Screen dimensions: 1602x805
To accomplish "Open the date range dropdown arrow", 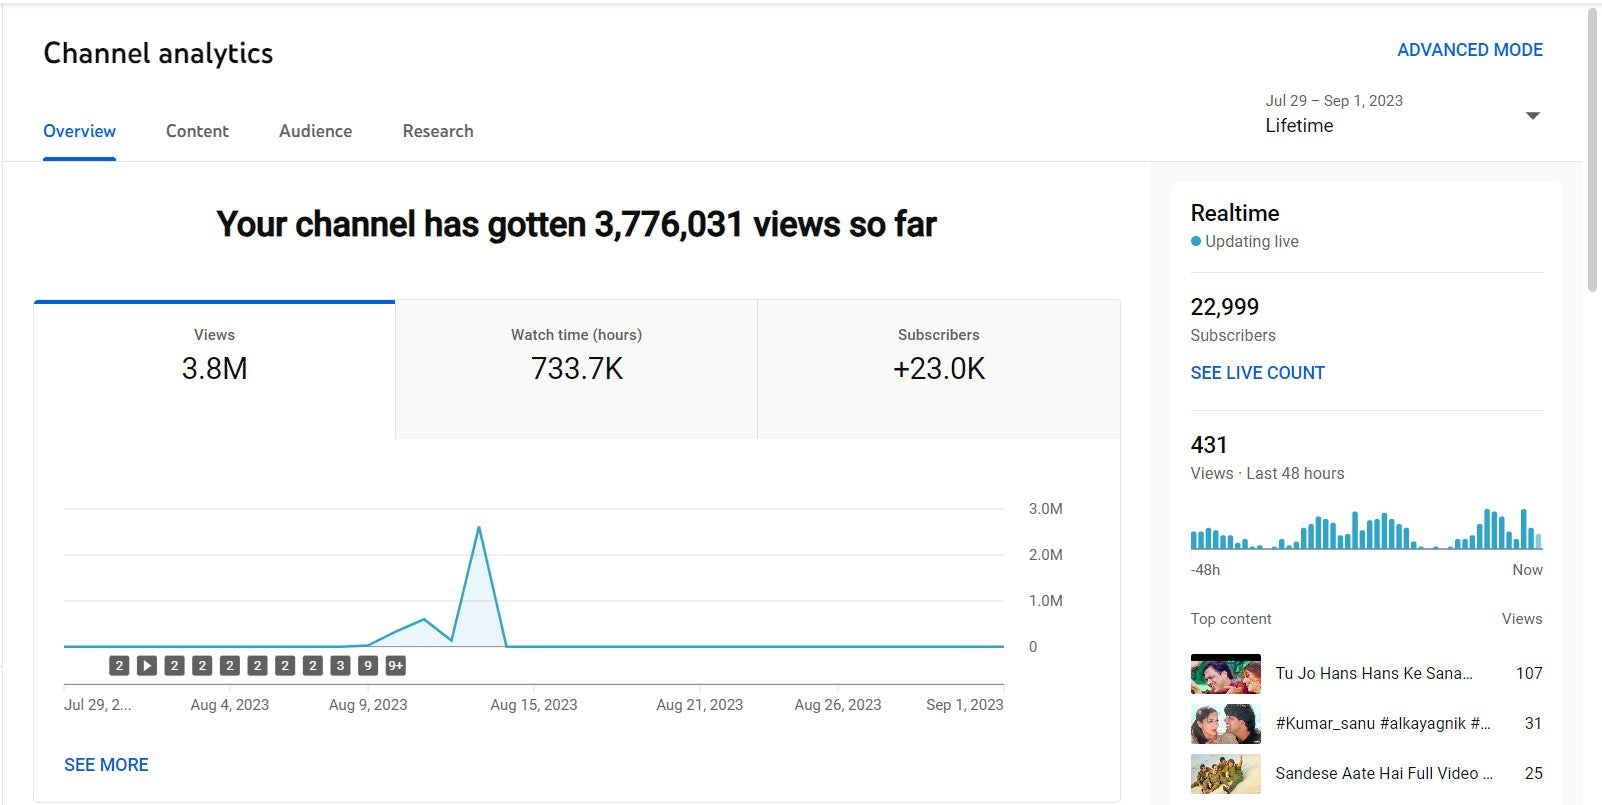I will [x=1532, y=116].
